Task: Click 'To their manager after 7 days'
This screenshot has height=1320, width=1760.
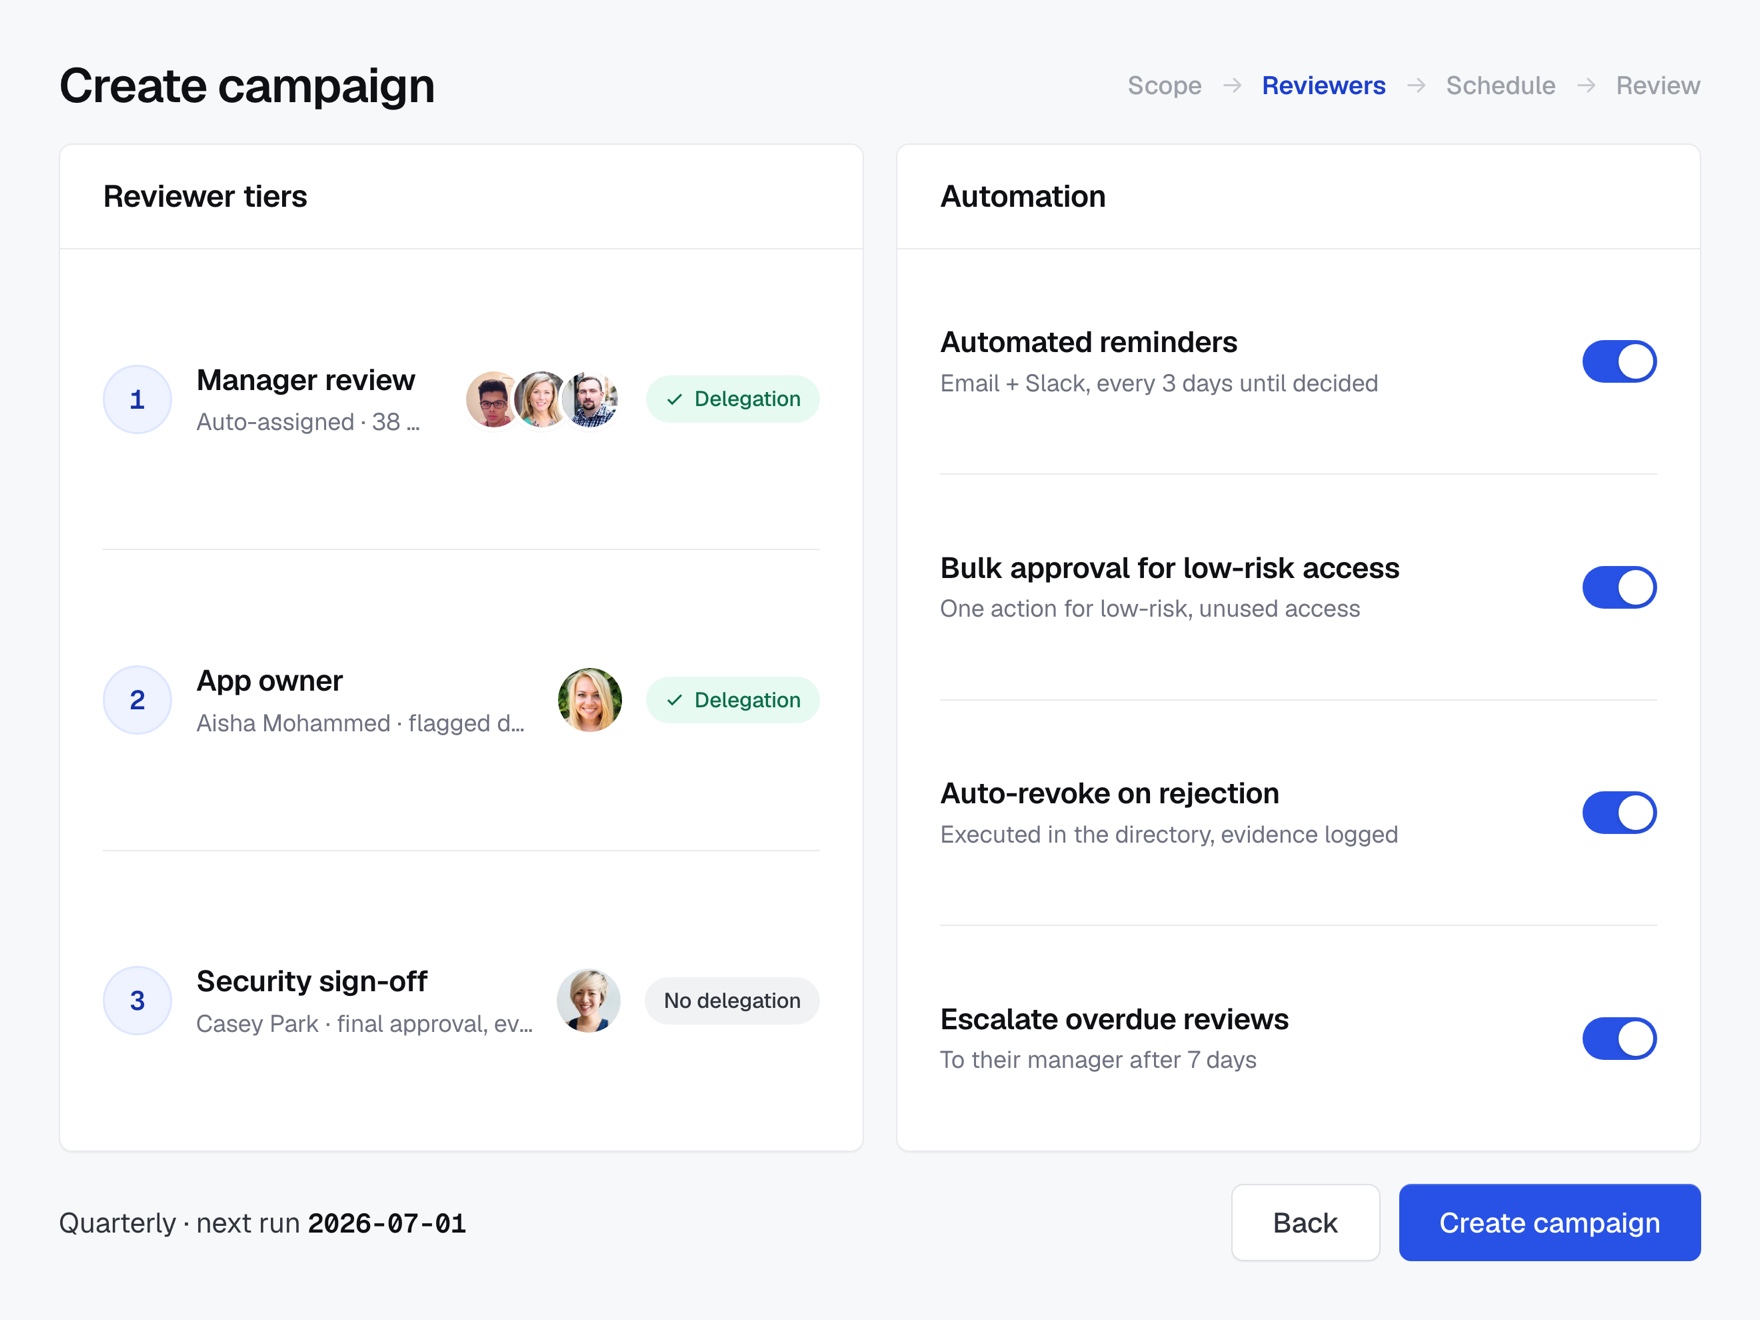Action: pos(1097,1060)
